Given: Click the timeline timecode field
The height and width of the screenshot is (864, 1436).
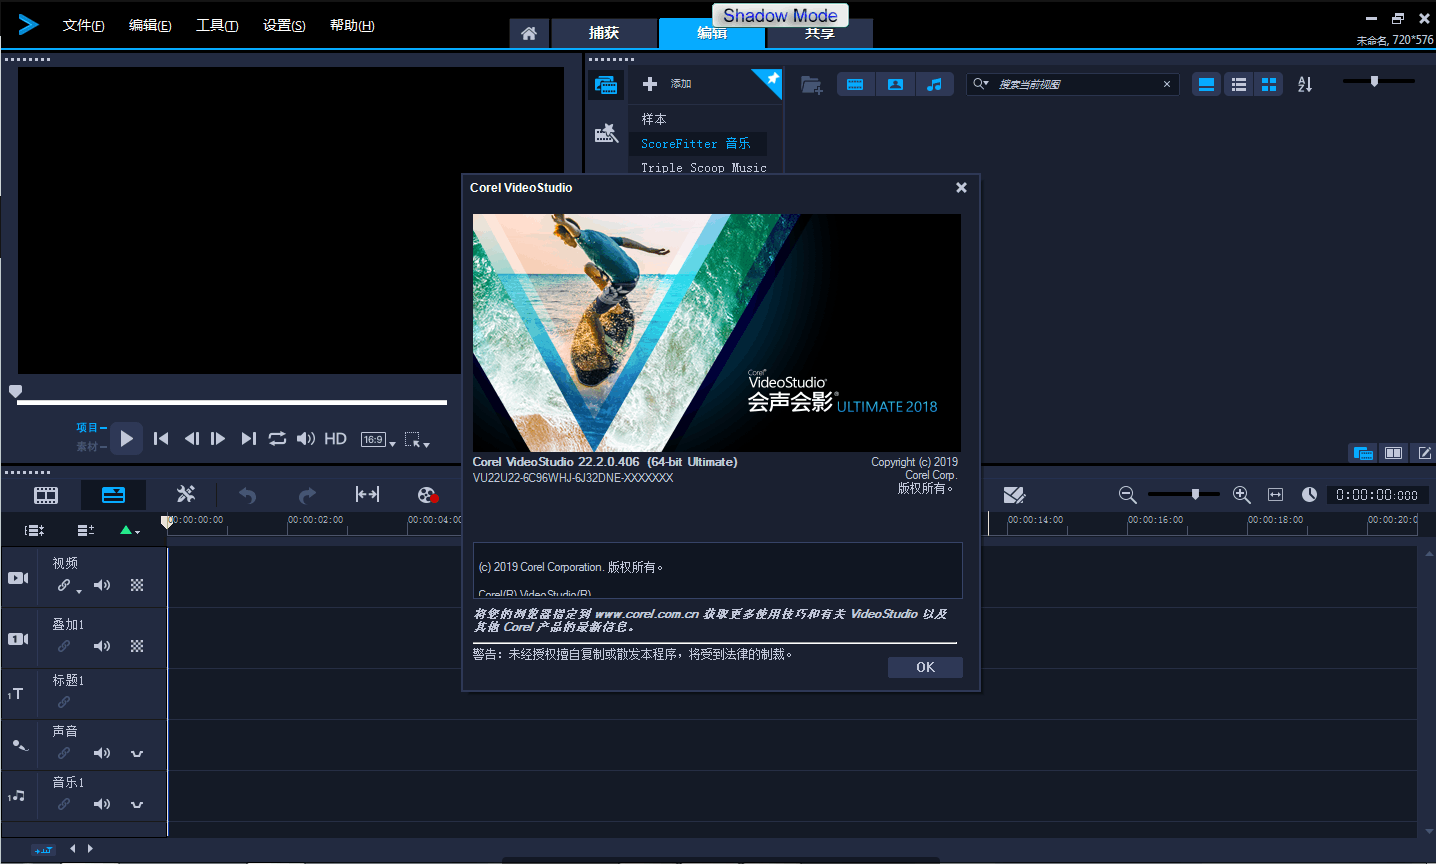Looking at the screenshot, I should coord(1377,495).
